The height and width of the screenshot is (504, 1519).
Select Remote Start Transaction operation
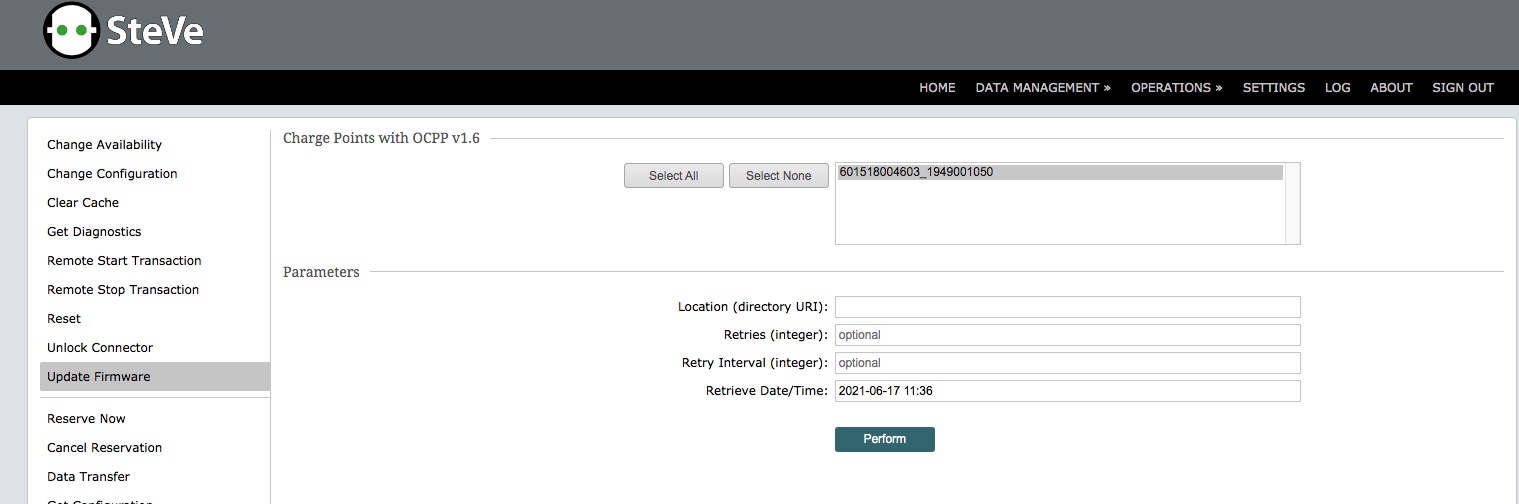(155, 261)
